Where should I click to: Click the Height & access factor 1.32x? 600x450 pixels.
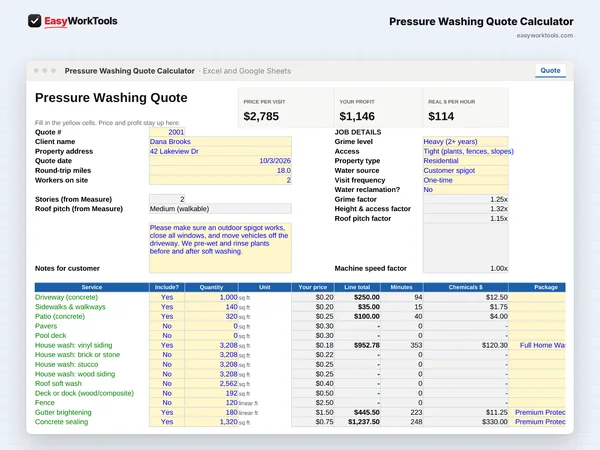point(466,209)
